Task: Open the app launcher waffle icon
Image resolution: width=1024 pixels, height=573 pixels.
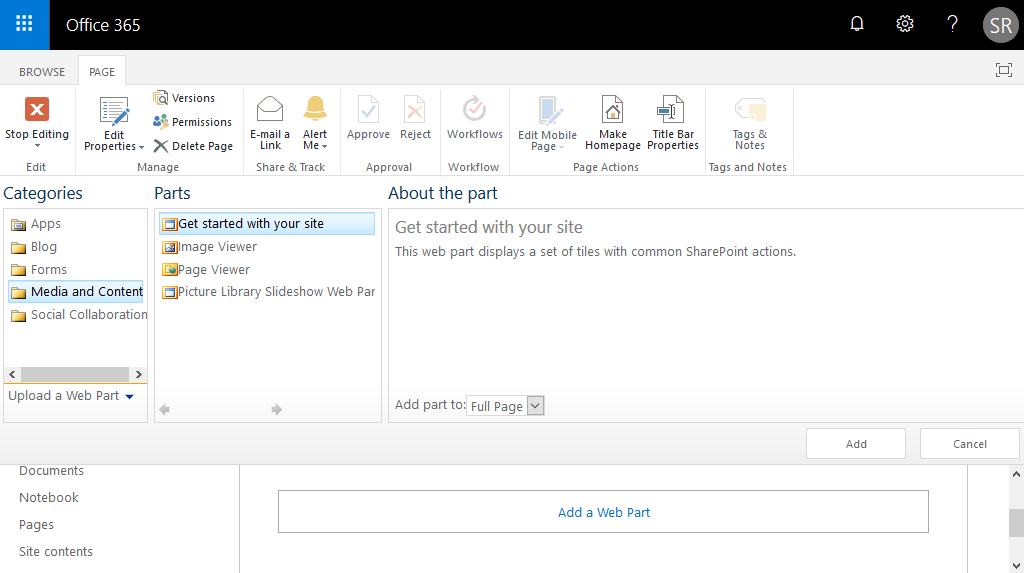Action: tap(24, 24)
